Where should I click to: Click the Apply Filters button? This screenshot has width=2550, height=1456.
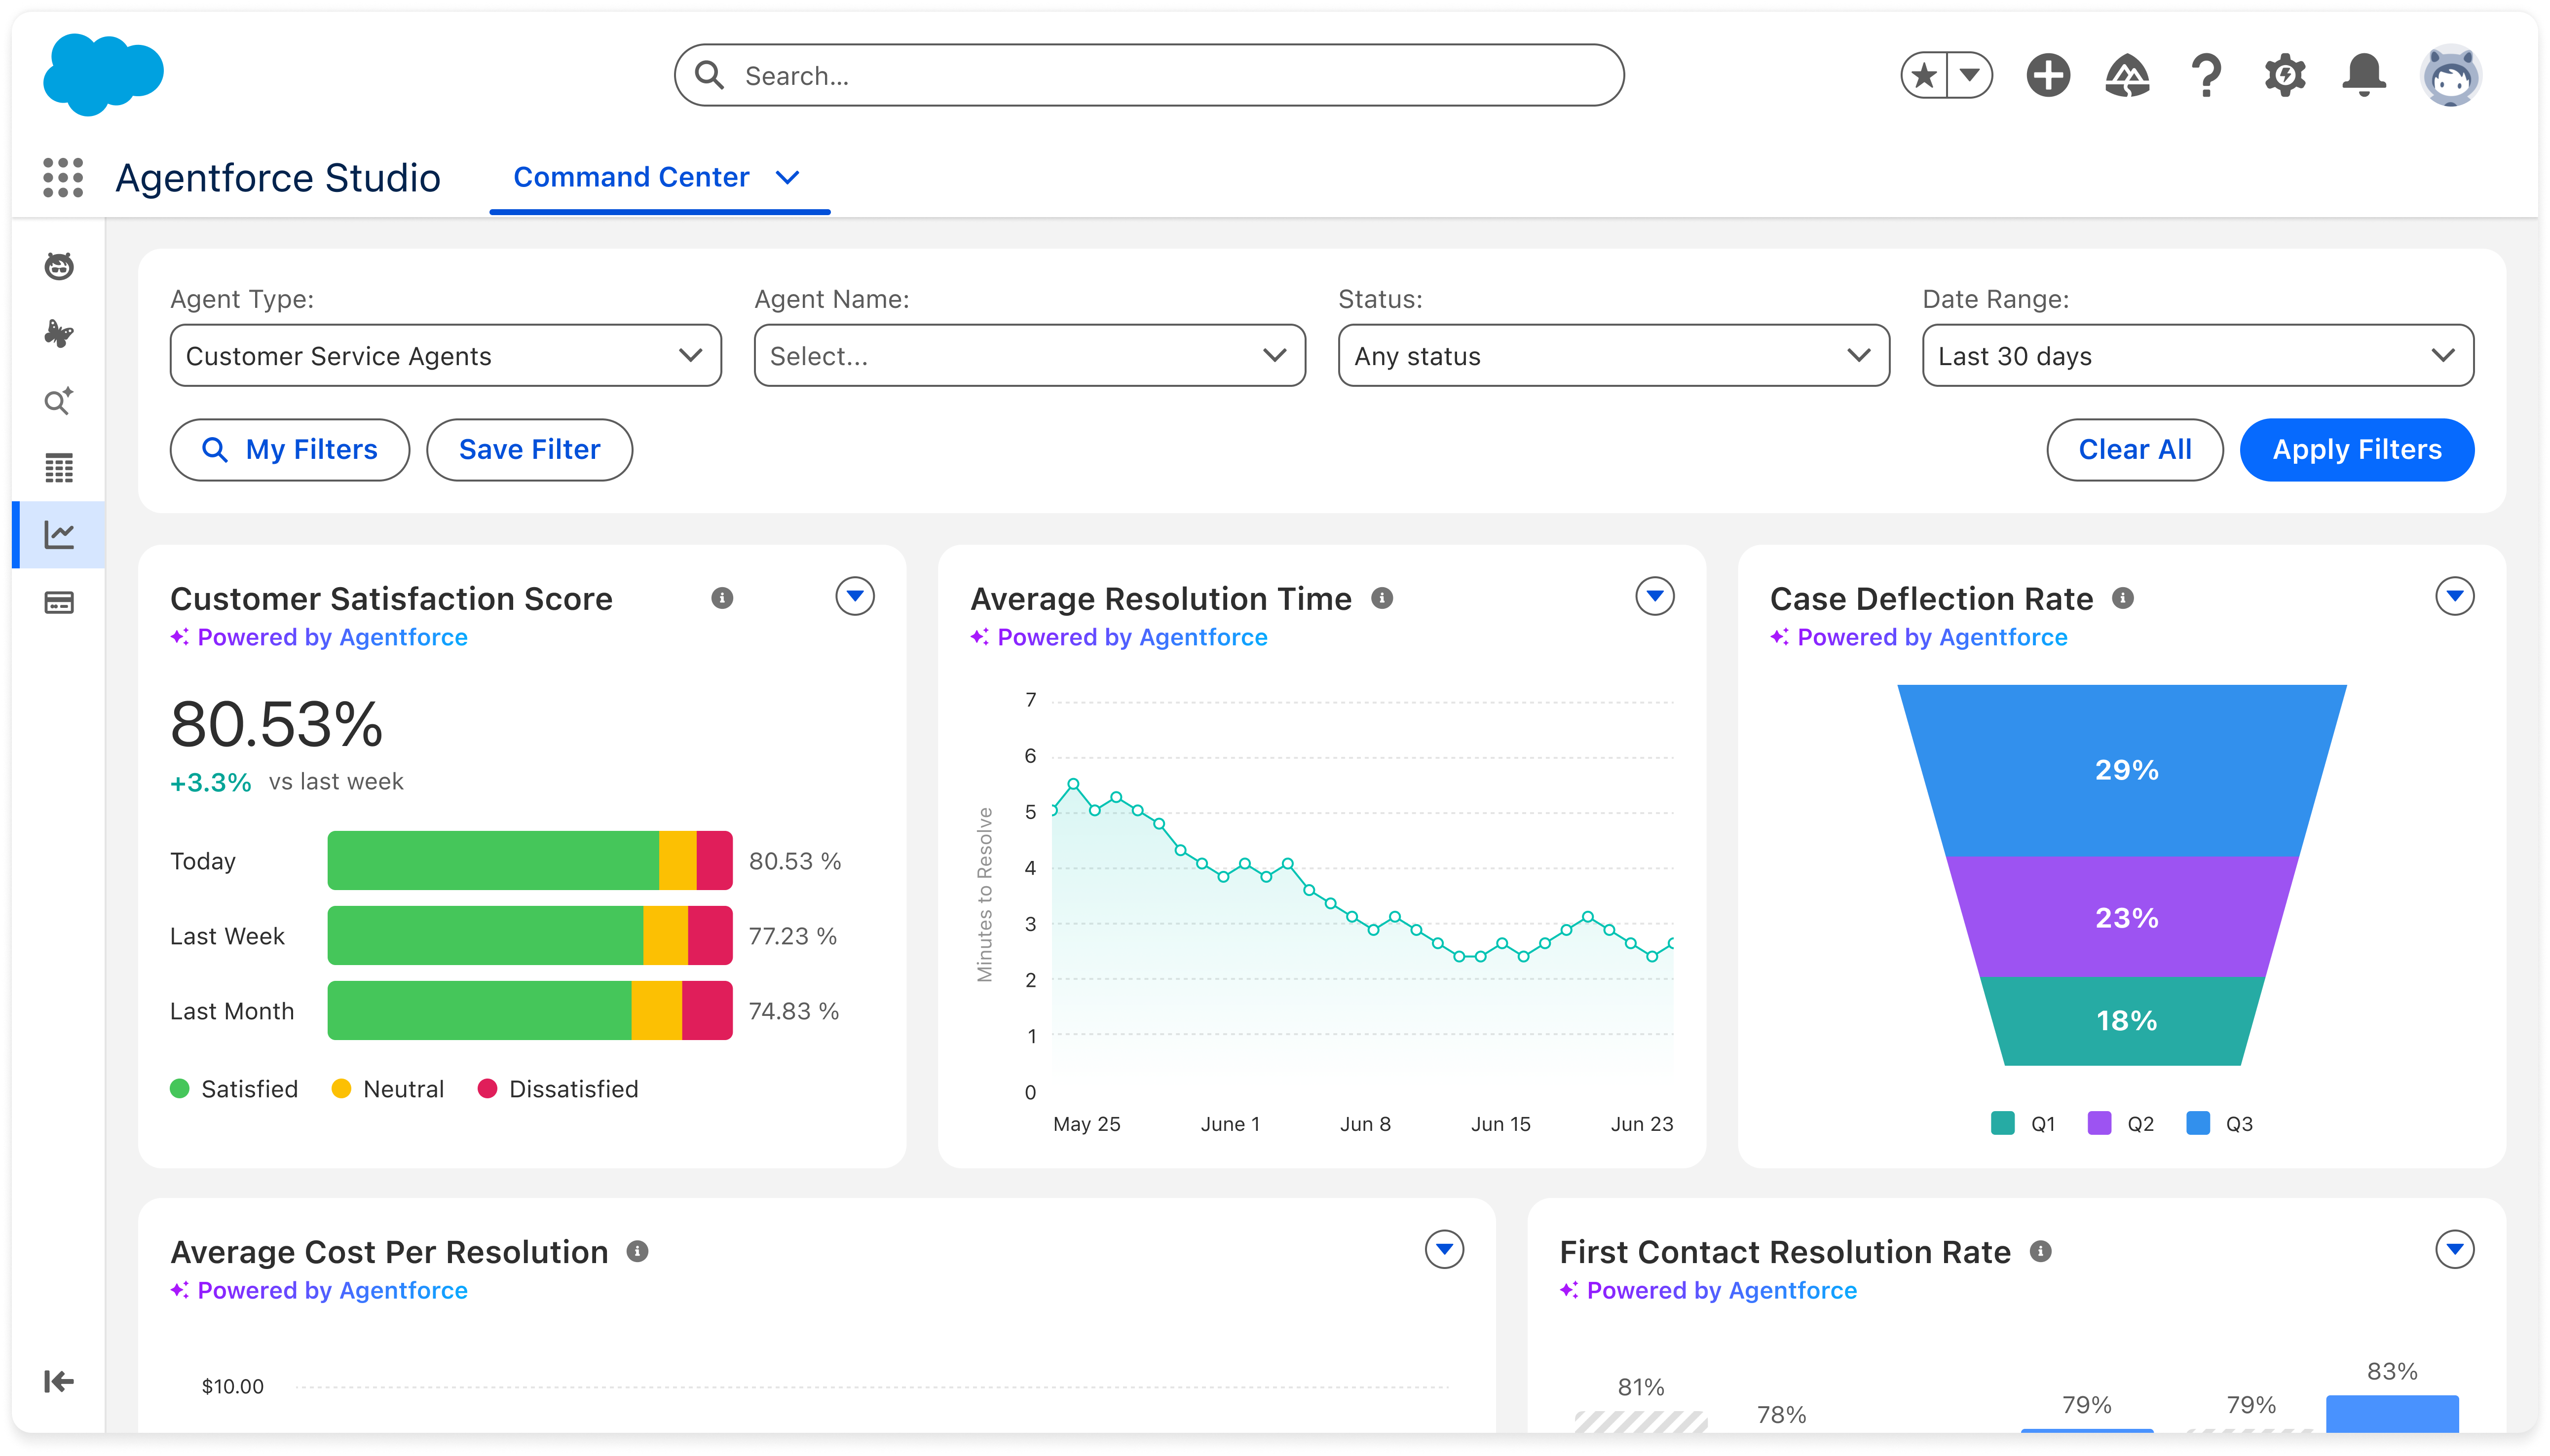[x=2357, y=450]
